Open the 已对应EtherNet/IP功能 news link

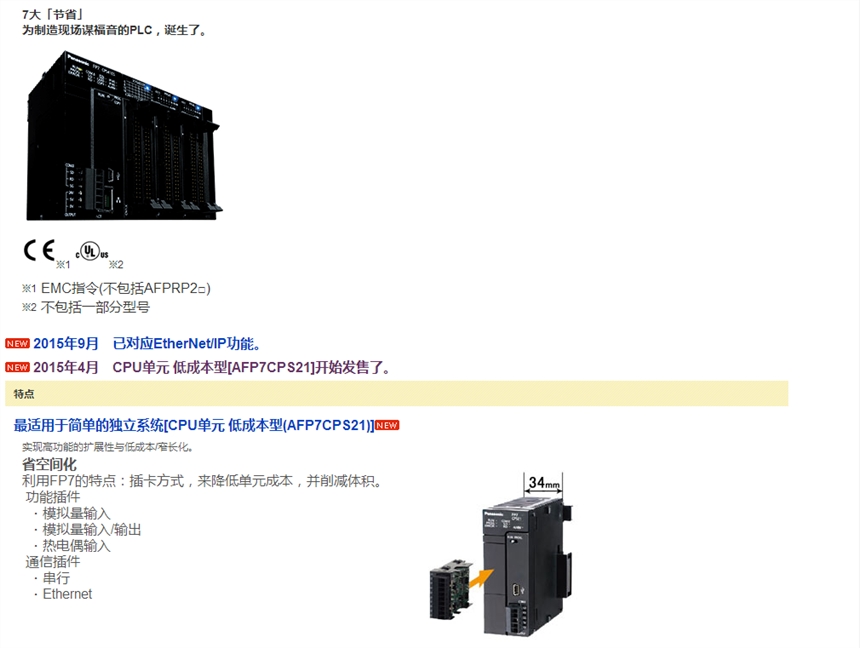(x=187, y=343)
